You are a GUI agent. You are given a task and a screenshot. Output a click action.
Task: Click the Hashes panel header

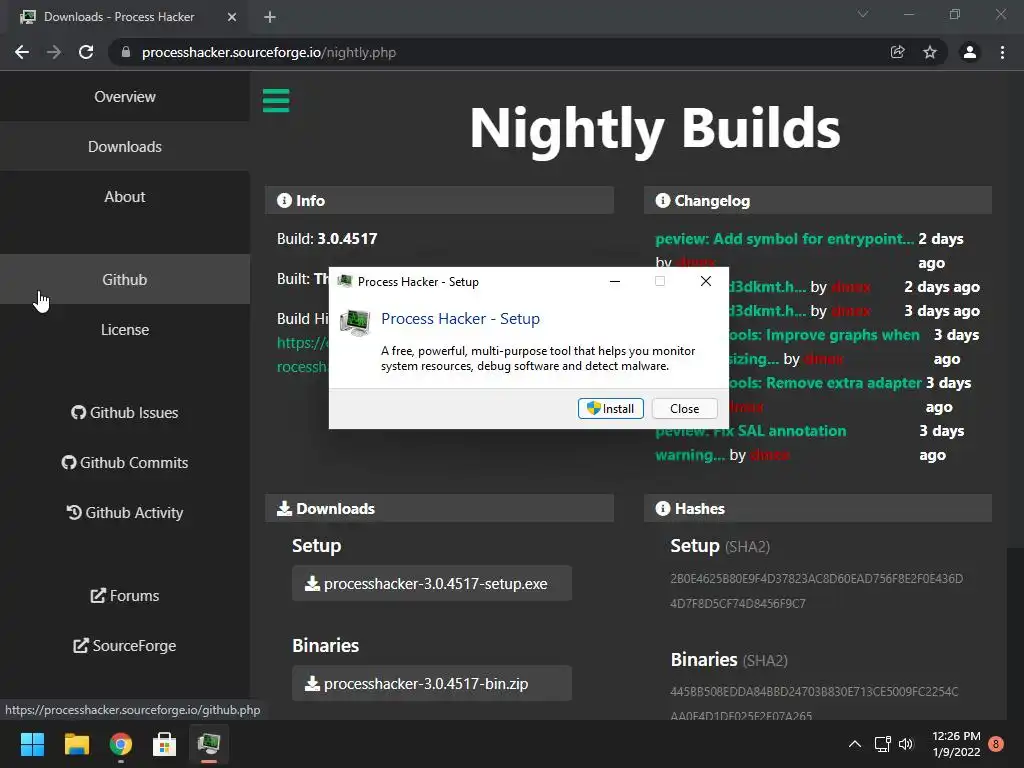click(x=818, y=508)
